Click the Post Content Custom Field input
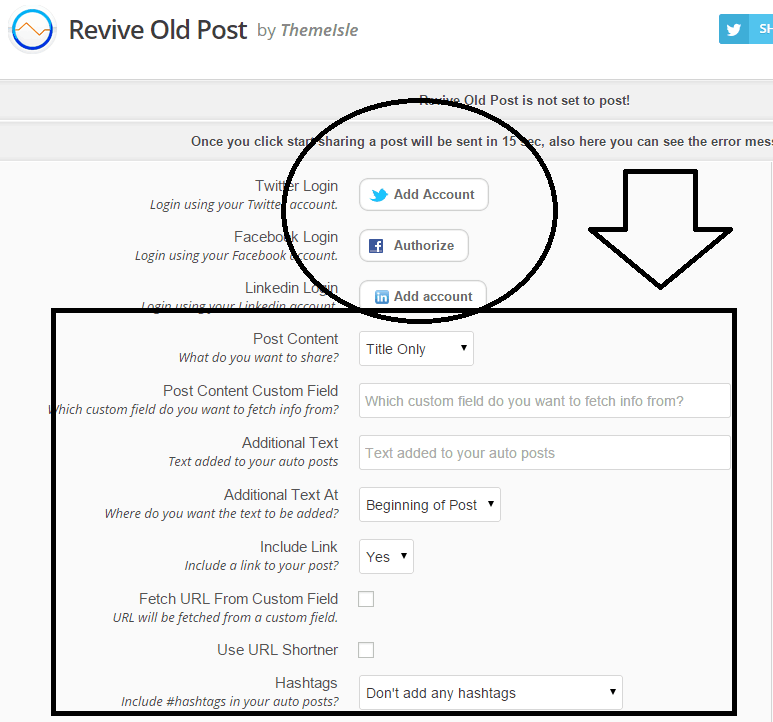The width and height of the screenshot is (773, 722). 544,401
